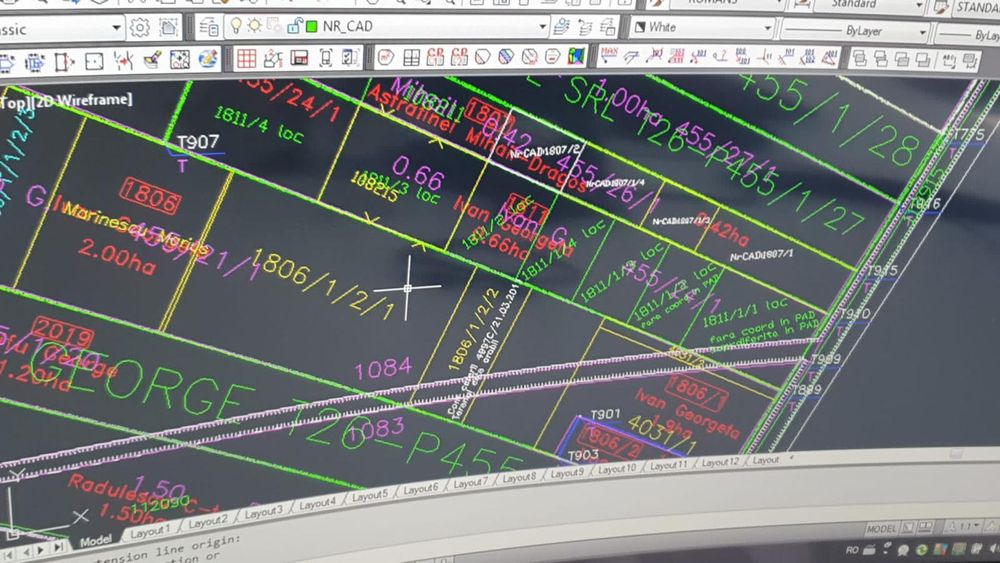Click the [Top][2D Wireframe] viewport label
This screenshot has height=563, width=1000.
(x=66, y=101)
